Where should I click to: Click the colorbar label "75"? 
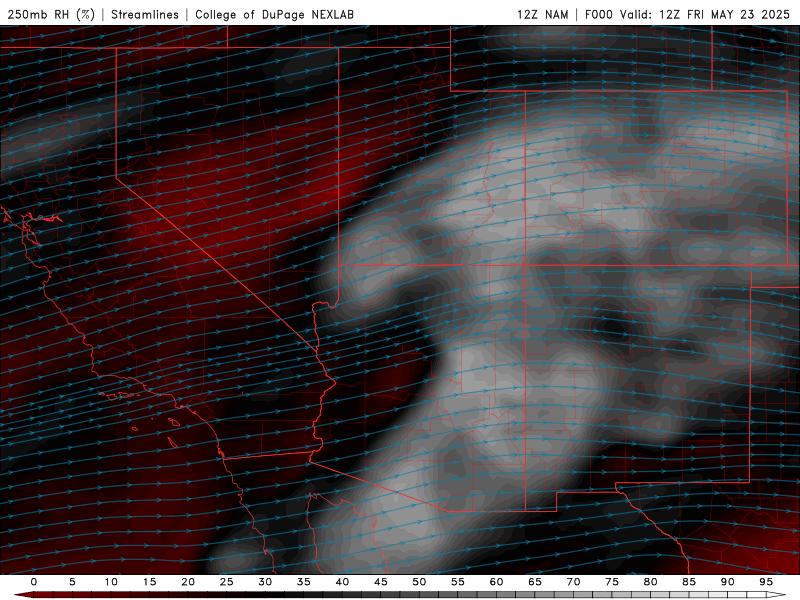tap(612, 582)
